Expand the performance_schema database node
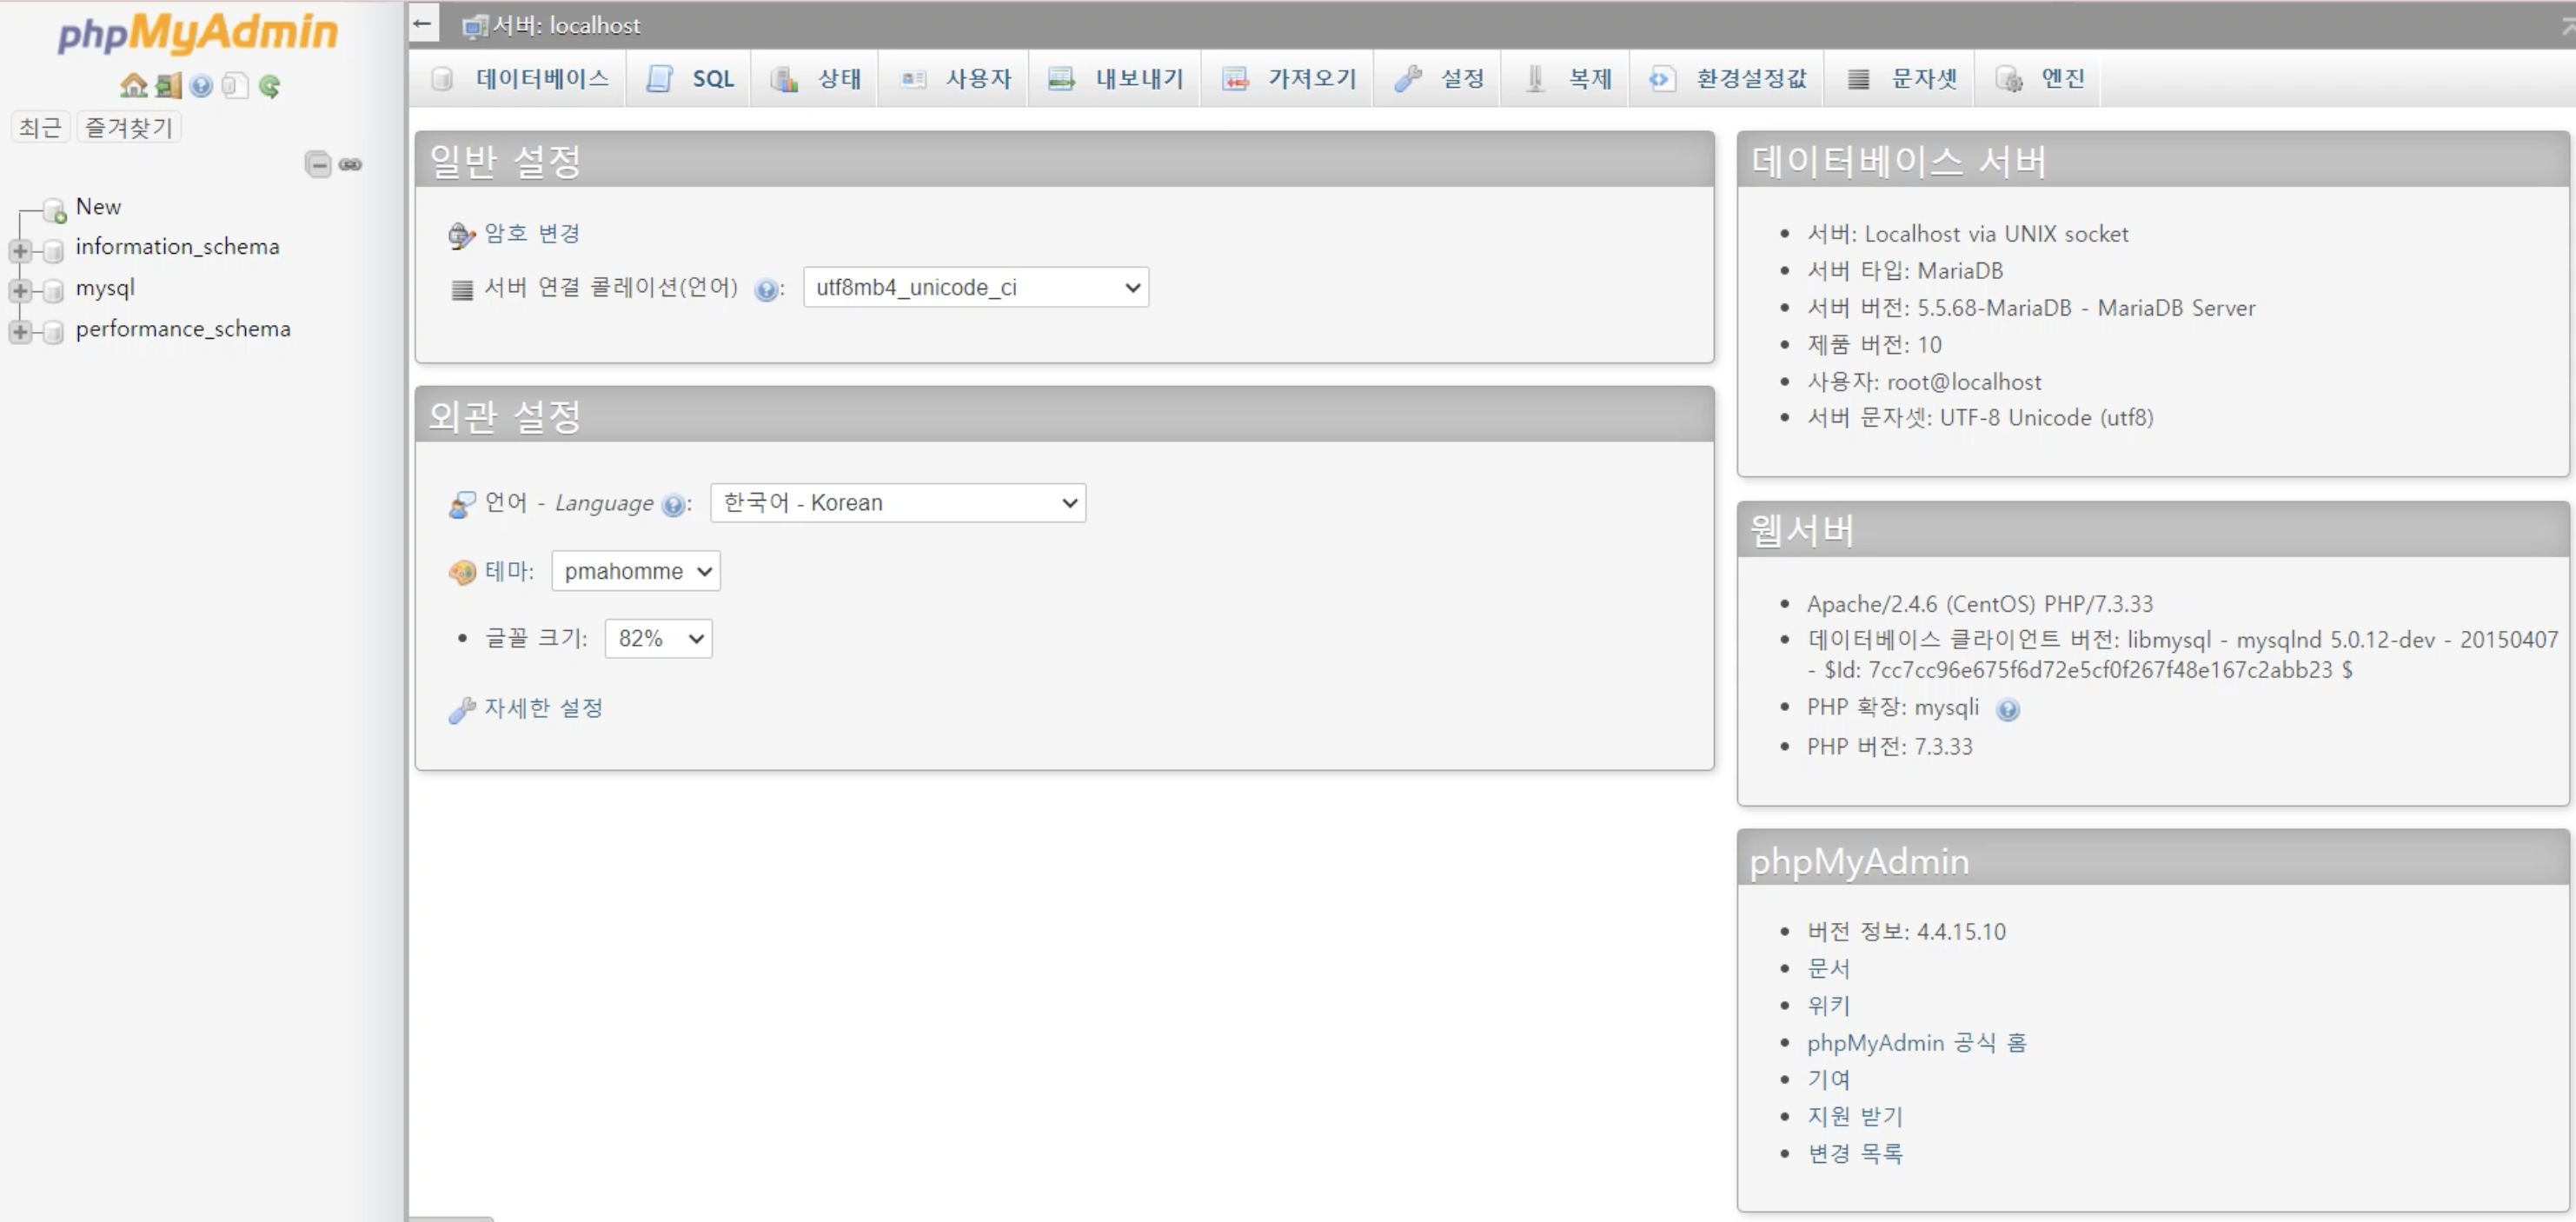 point(20,331)
